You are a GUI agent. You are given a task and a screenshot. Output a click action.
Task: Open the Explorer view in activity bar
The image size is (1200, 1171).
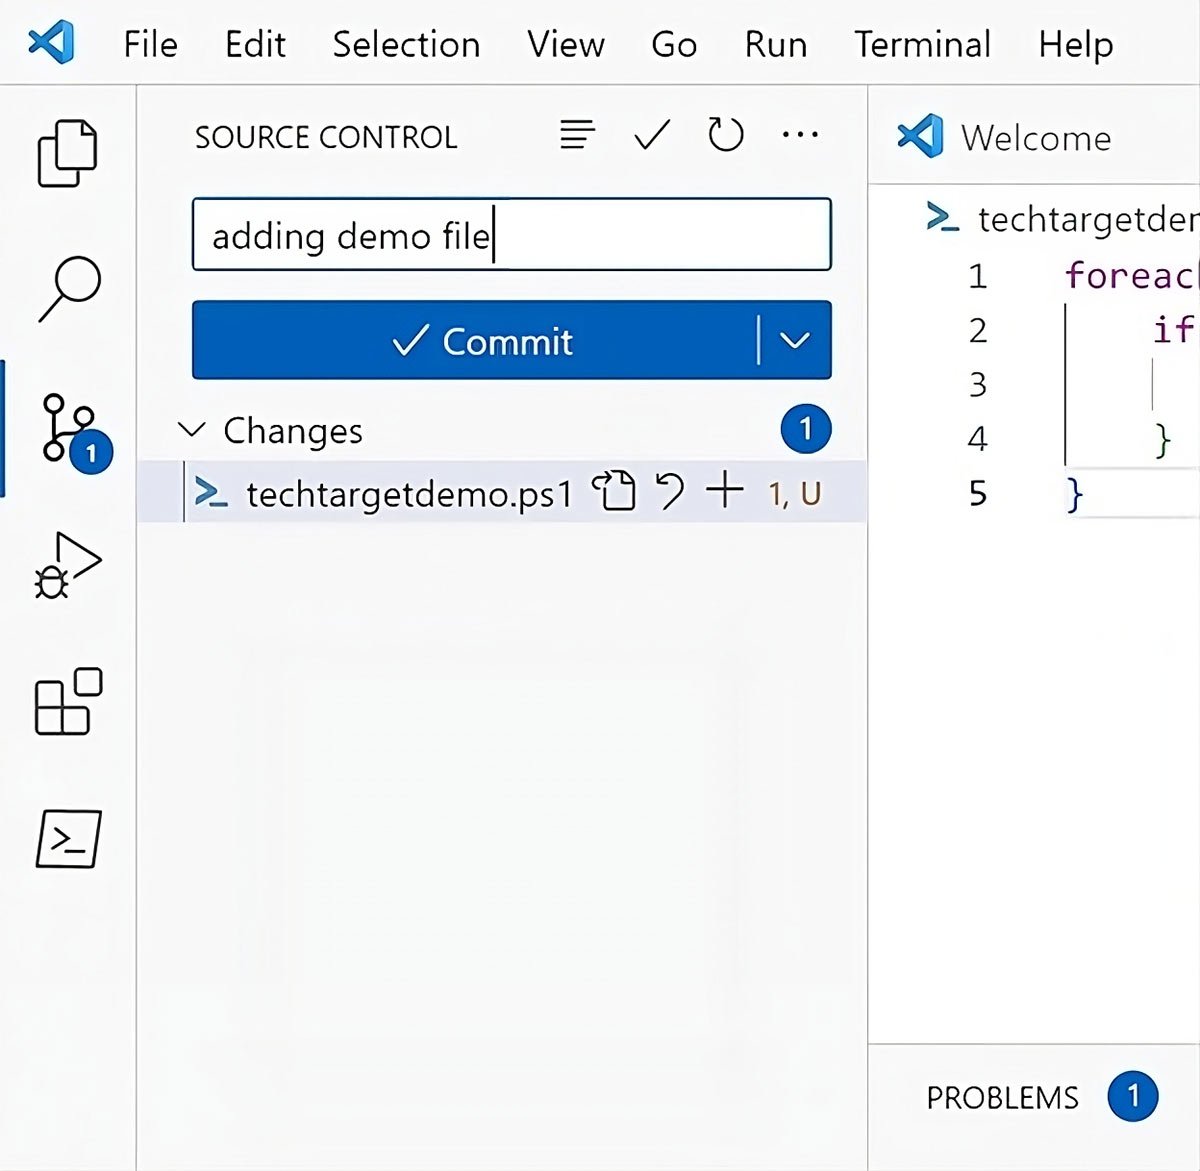tap(67, 153)
